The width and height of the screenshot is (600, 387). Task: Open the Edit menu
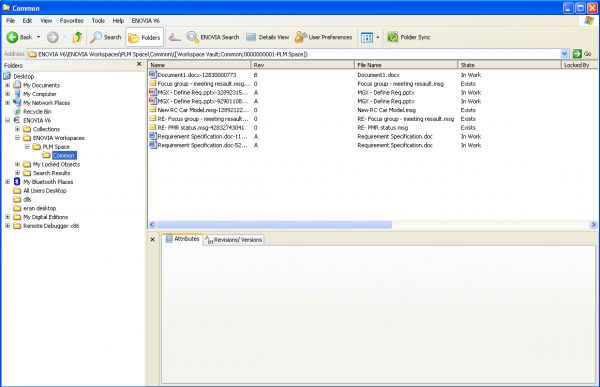pyautogui.click(x=27, y=21)
